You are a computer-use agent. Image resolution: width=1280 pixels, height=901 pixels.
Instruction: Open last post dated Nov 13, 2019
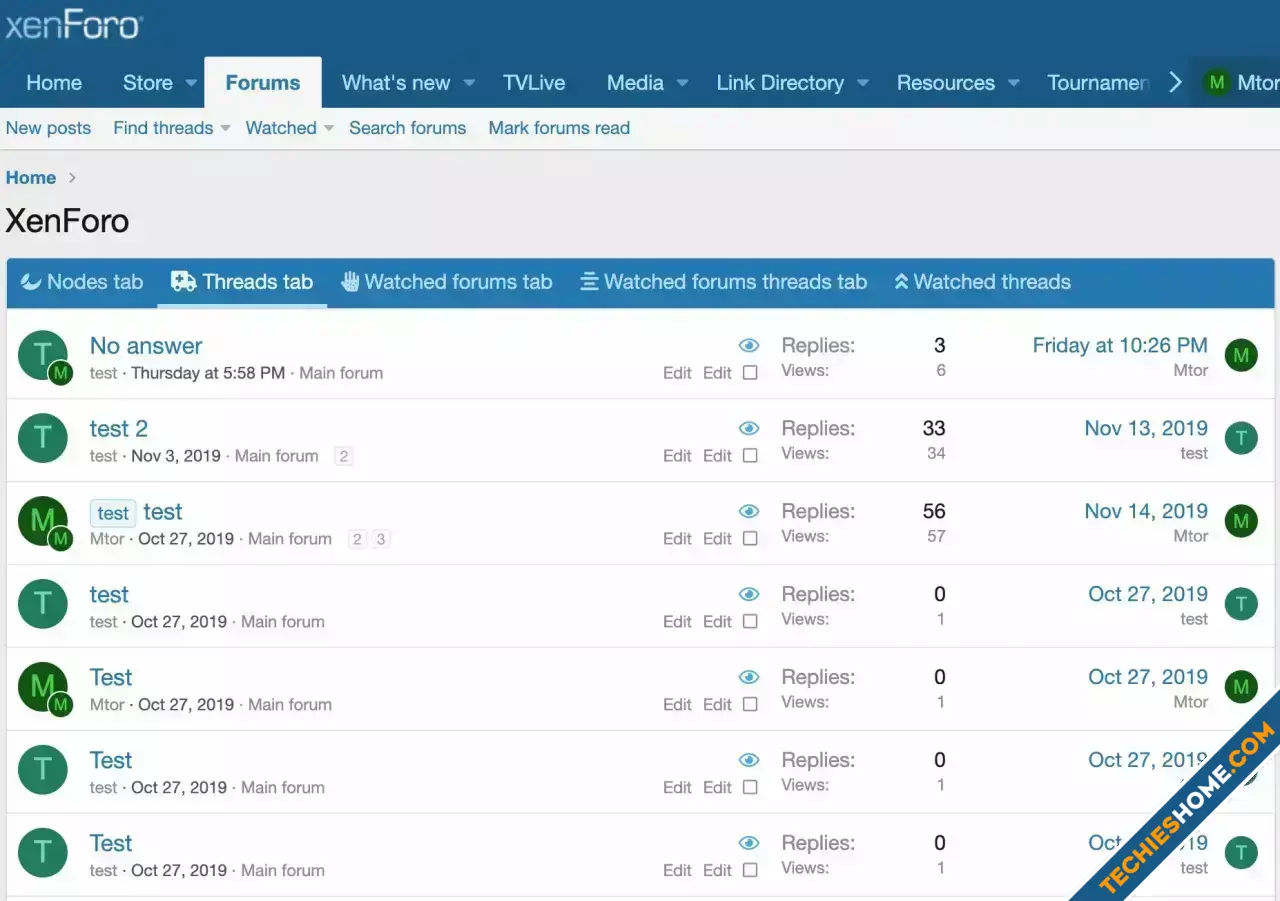pos(1146,429)
